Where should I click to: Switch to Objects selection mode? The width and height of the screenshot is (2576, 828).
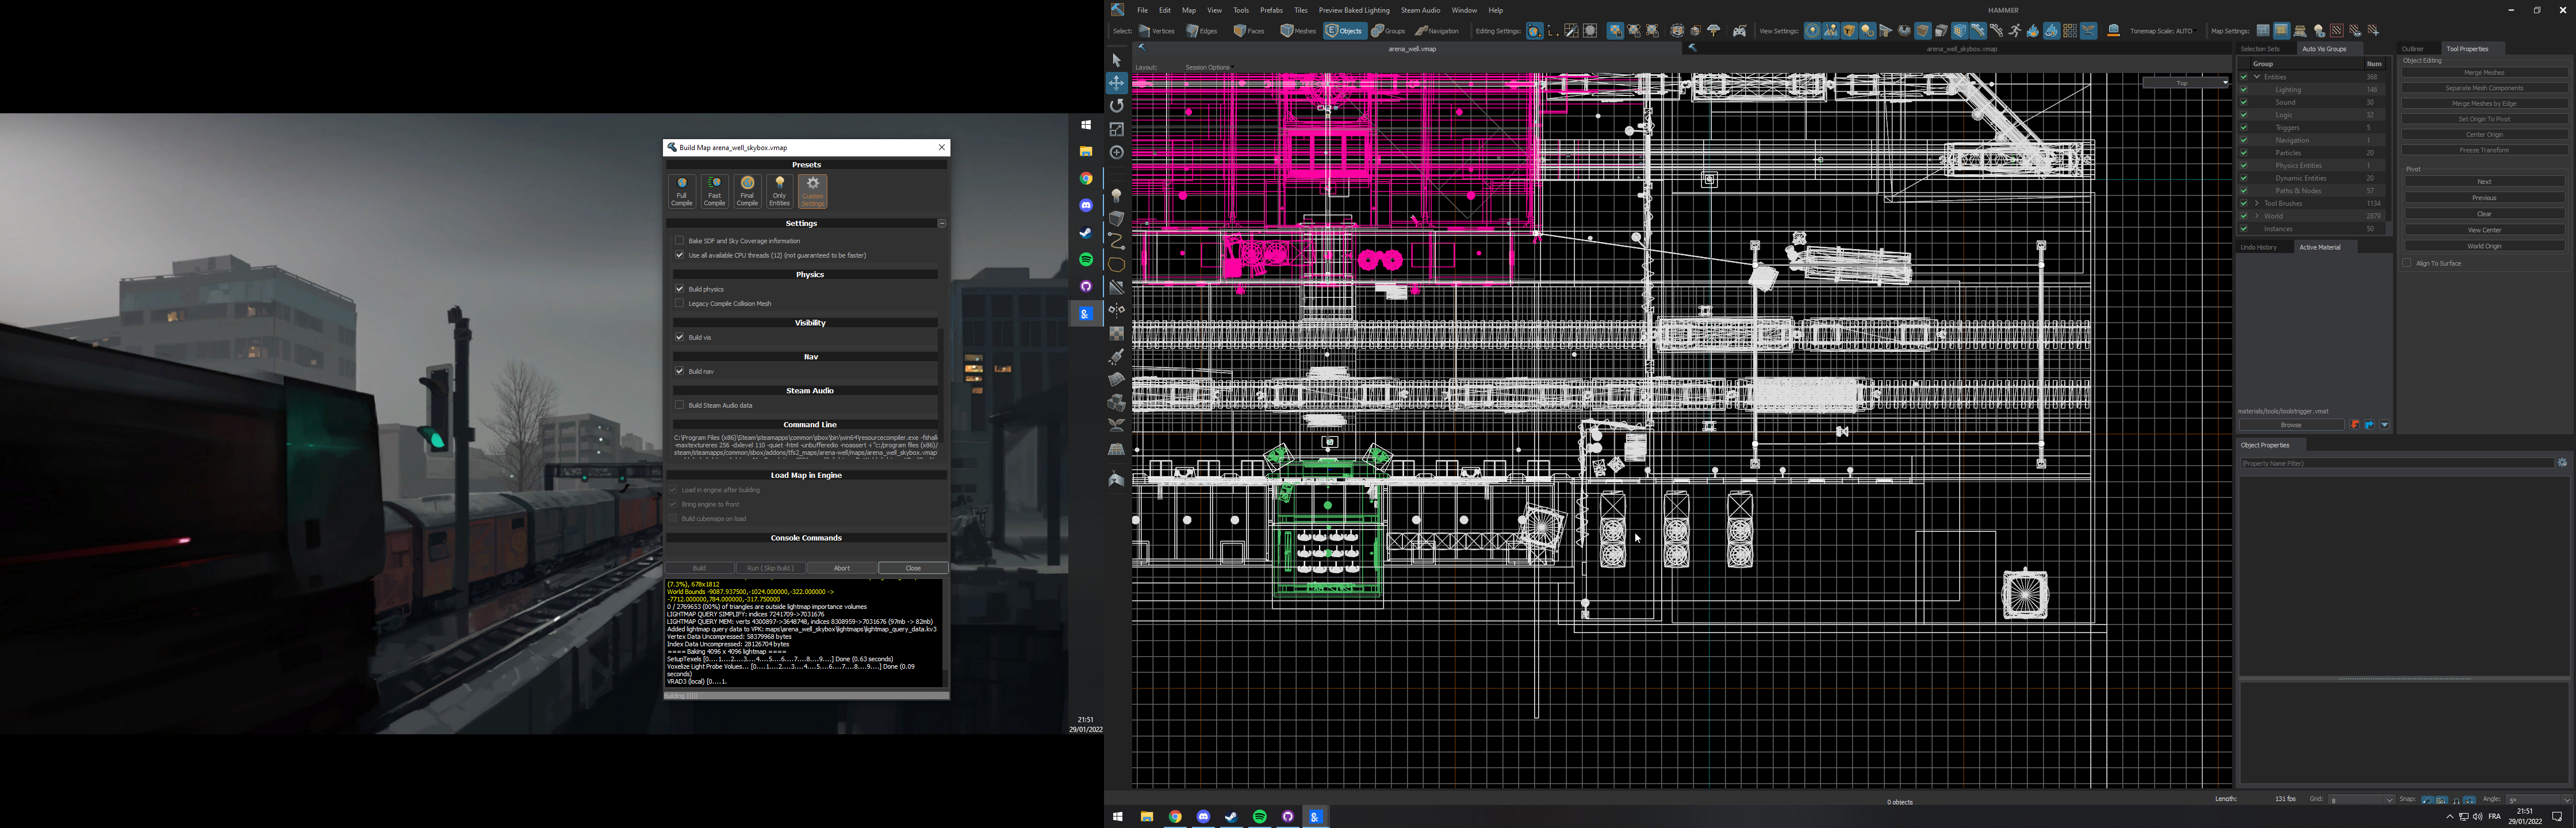[1344, 30]
